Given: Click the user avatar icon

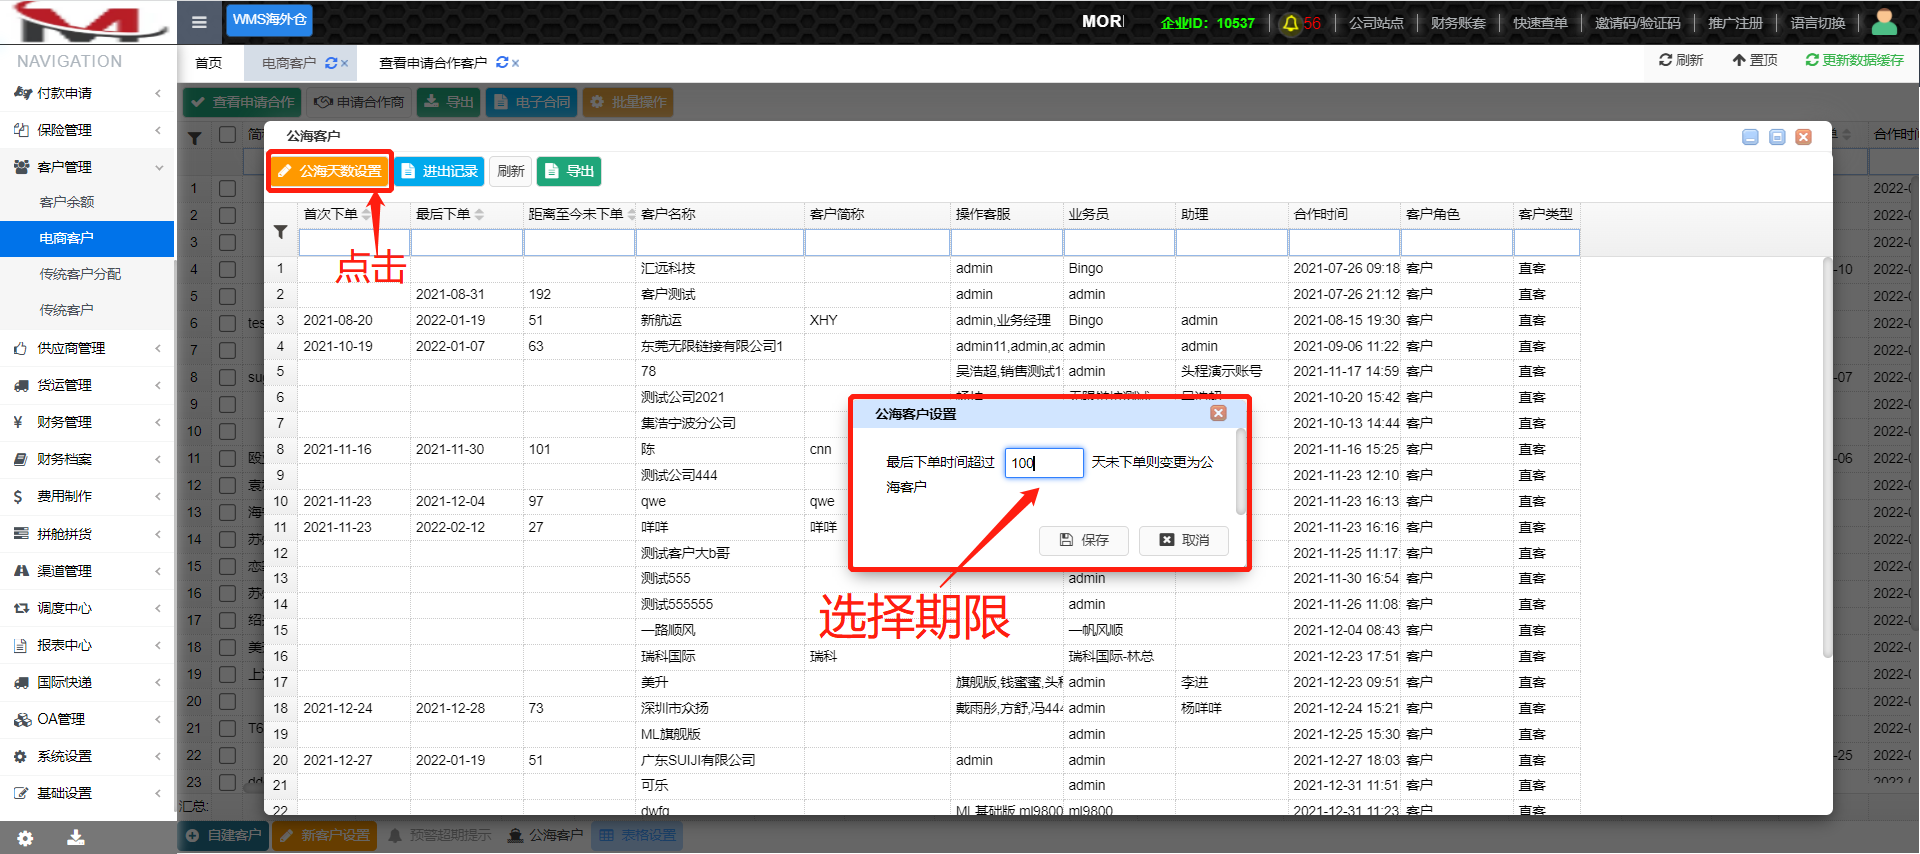Looking at the screenshot, I should coord(1884,22).
